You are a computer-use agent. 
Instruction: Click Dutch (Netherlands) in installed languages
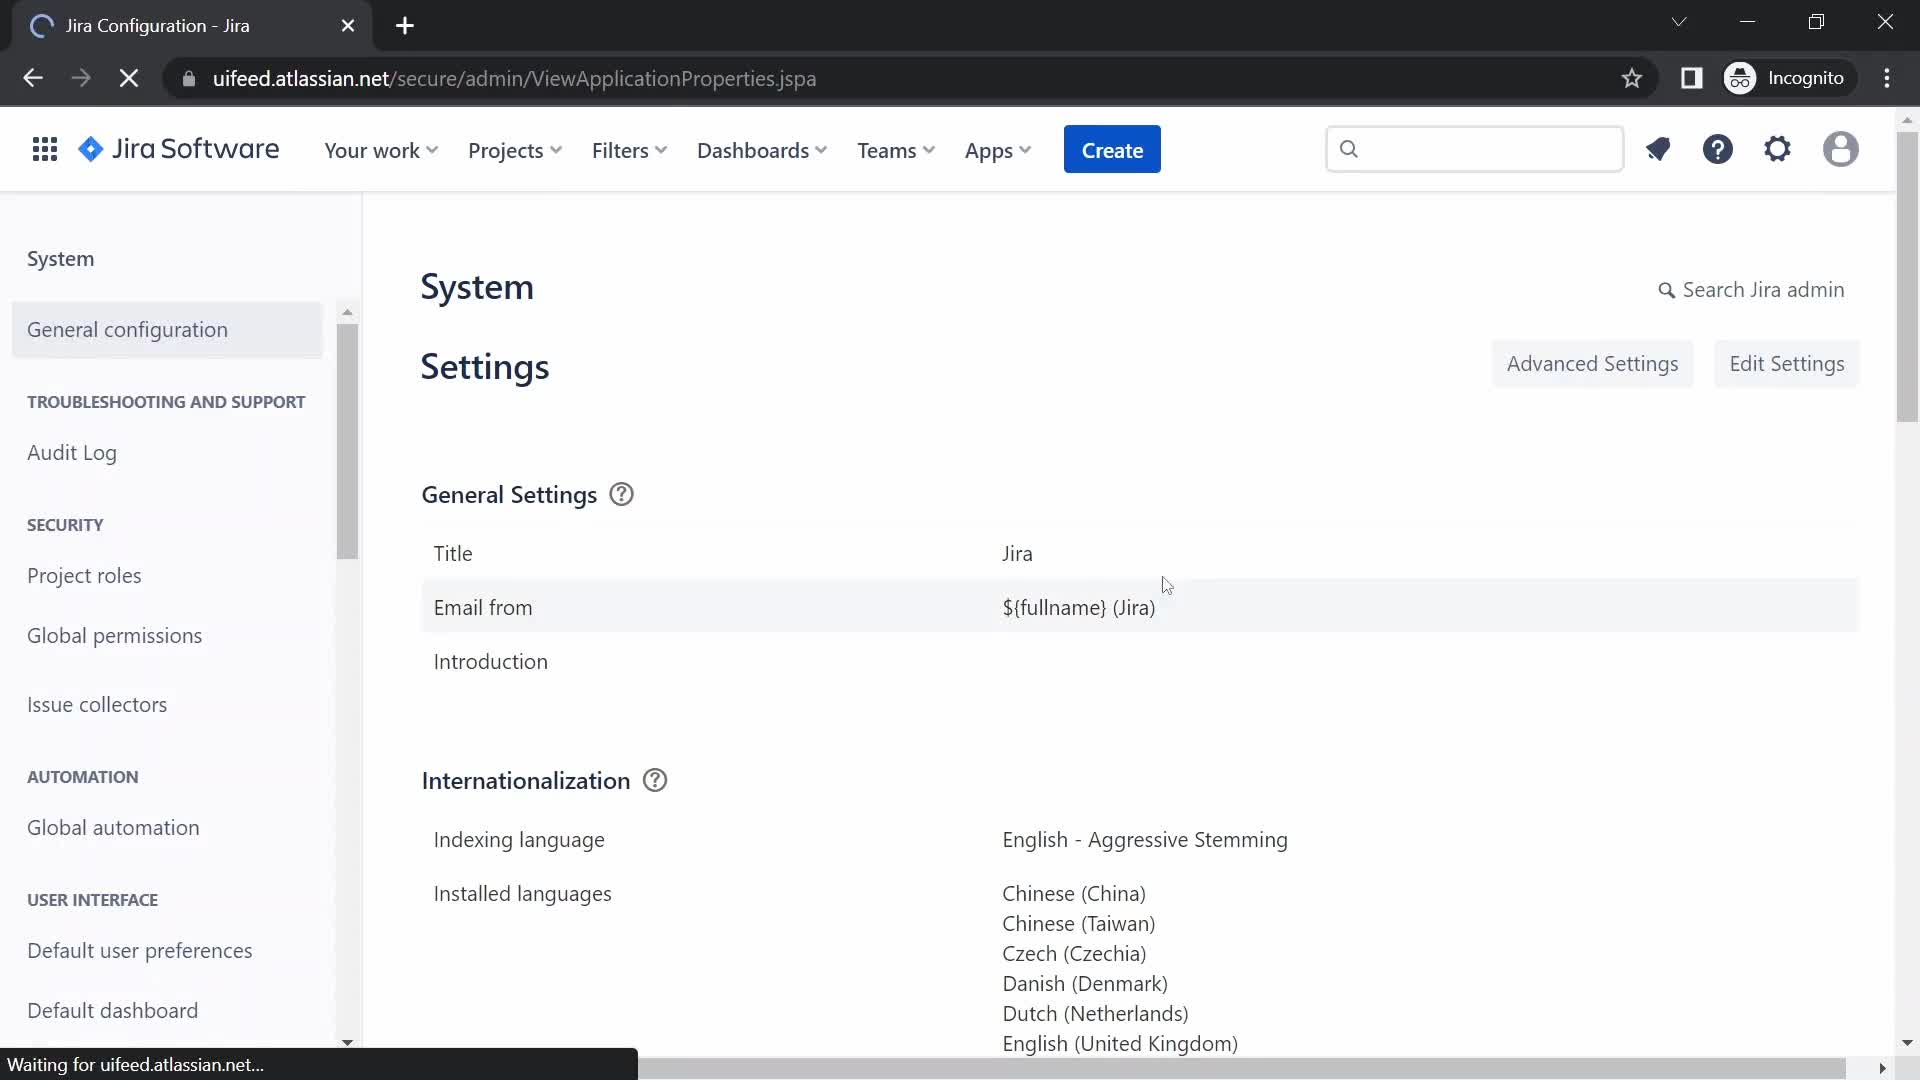coord(1095,1014)
